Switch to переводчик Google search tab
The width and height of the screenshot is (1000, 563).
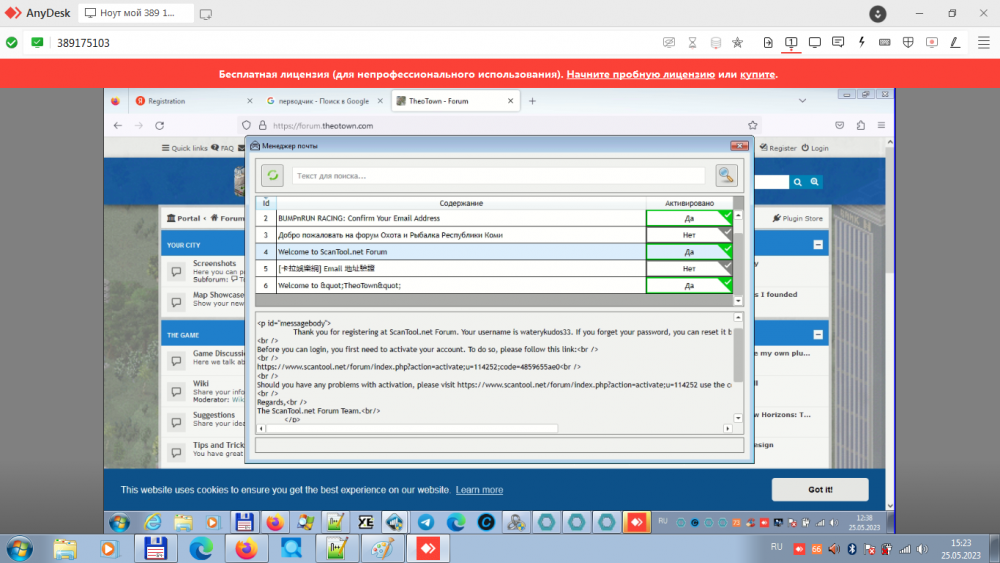324,101
